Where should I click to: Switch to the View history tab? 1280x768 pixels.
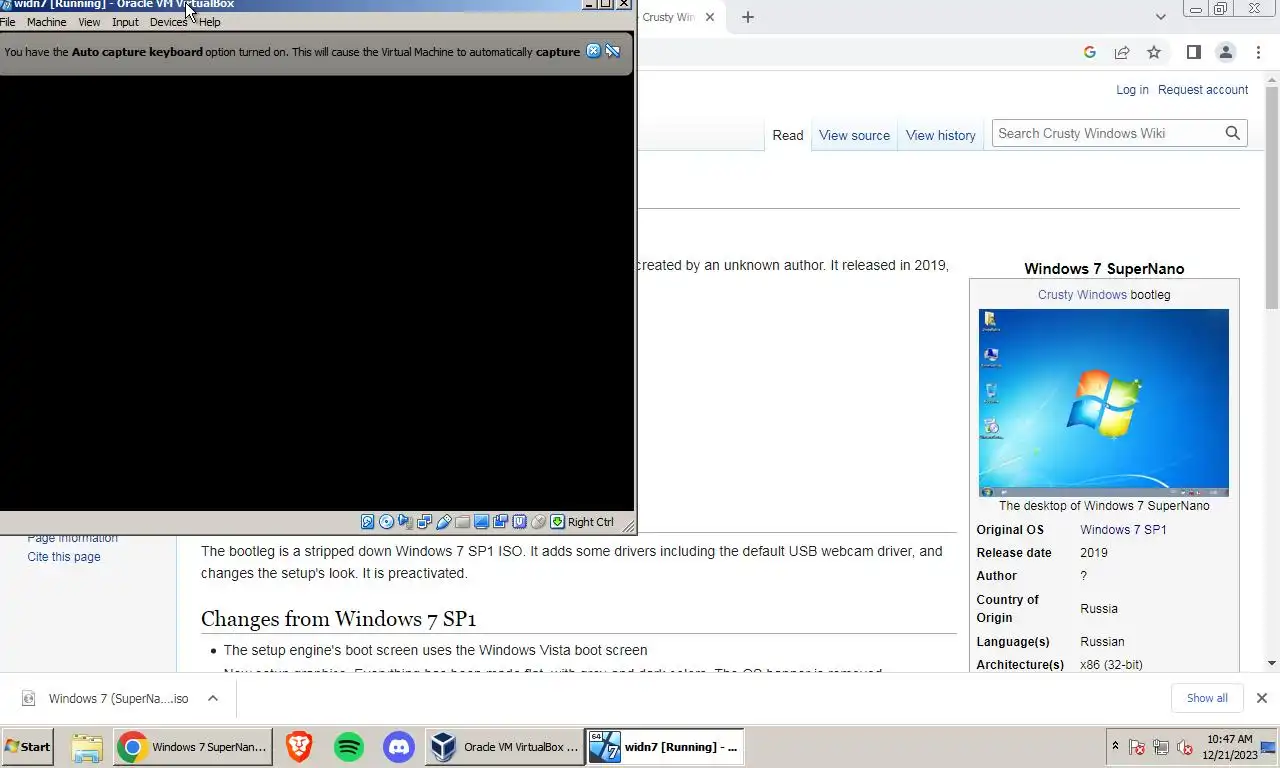pos(940,135)
